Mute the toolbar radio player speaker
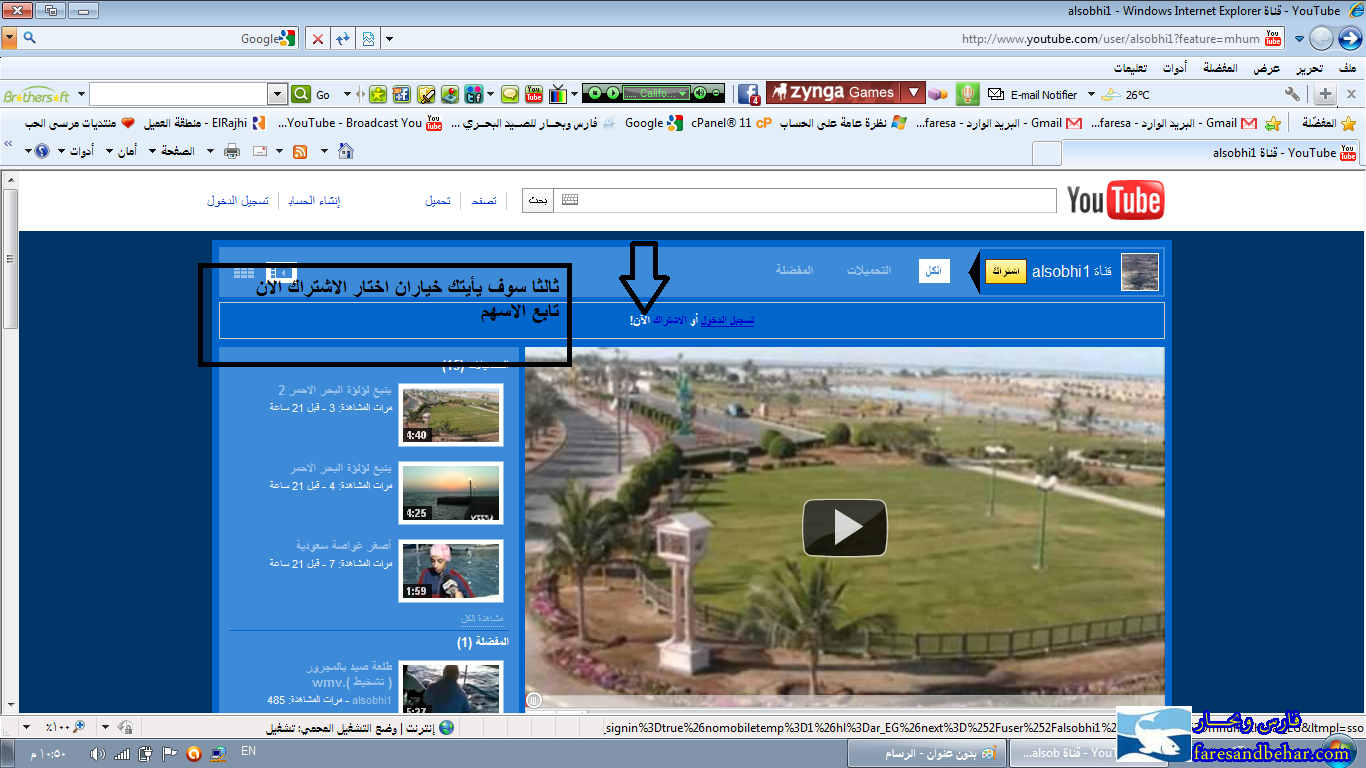 701,93
